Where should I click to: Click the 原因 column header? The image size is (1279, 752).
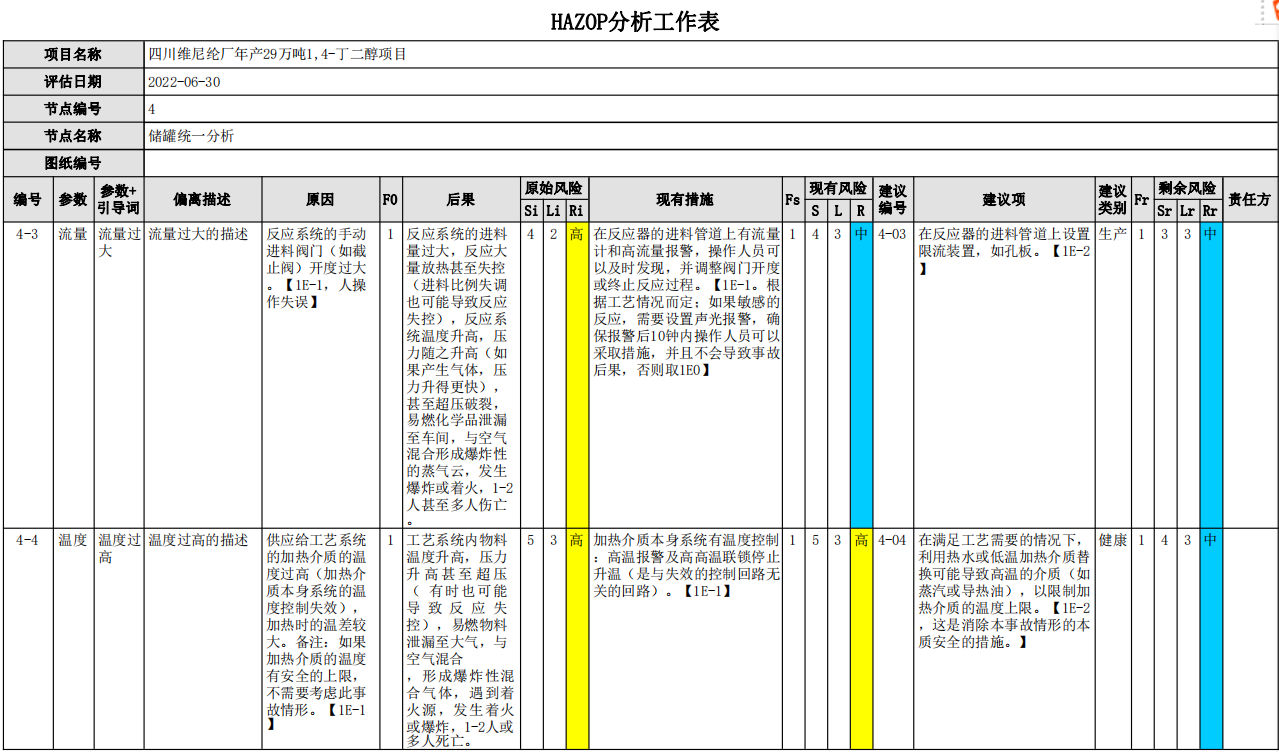[x=321, y=200]
